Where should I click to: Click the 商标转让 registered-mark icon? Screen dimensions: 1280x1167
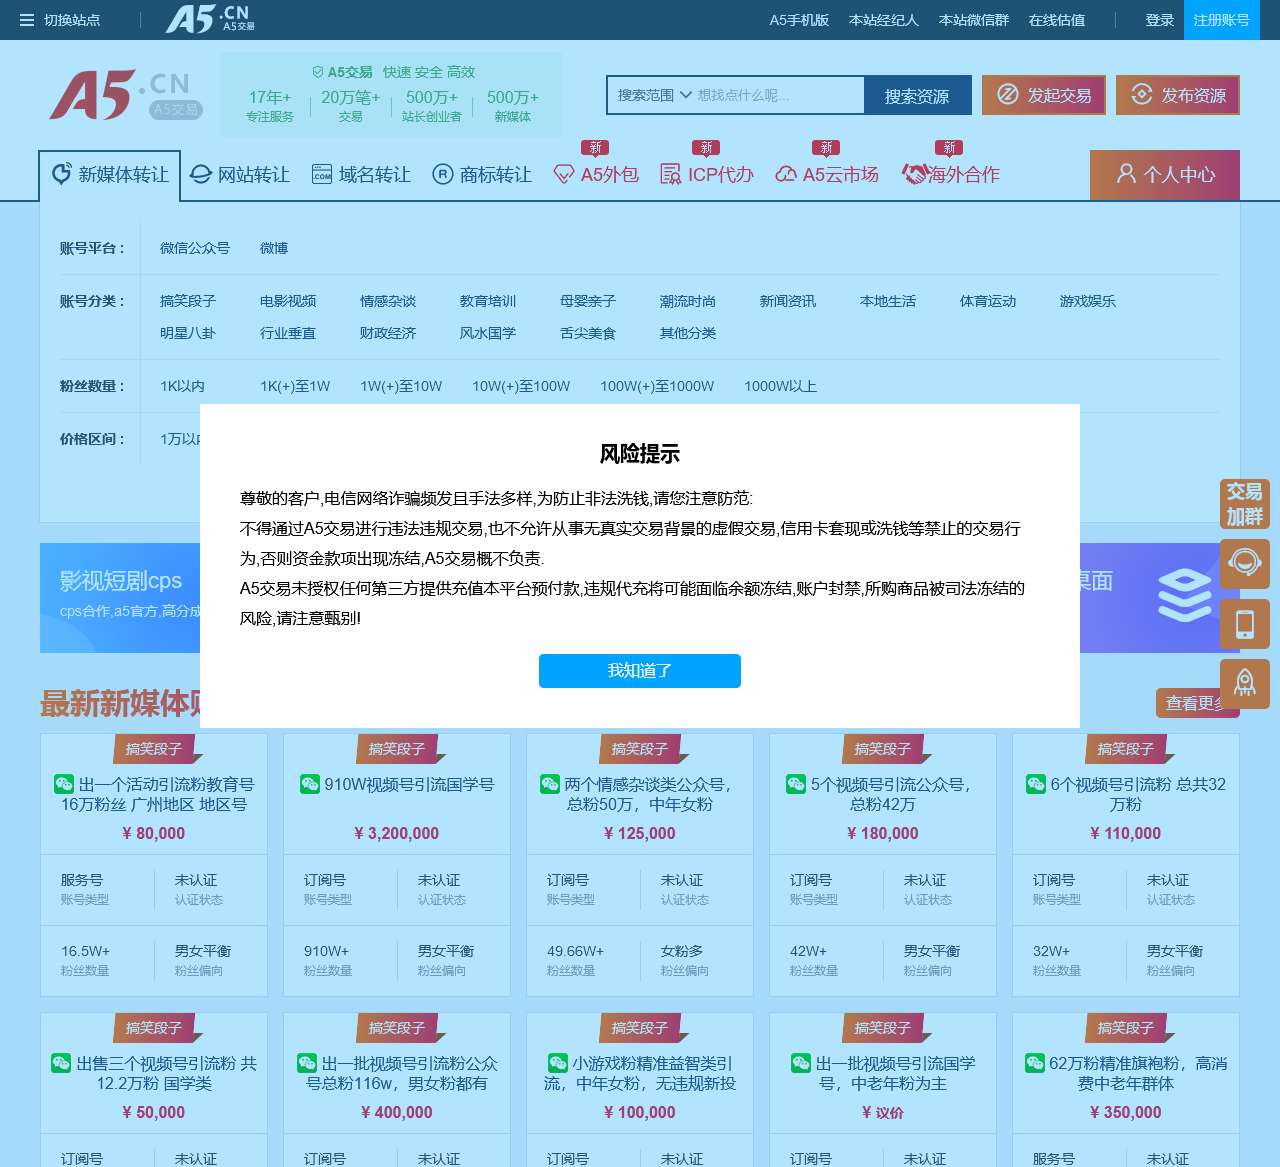443,175
